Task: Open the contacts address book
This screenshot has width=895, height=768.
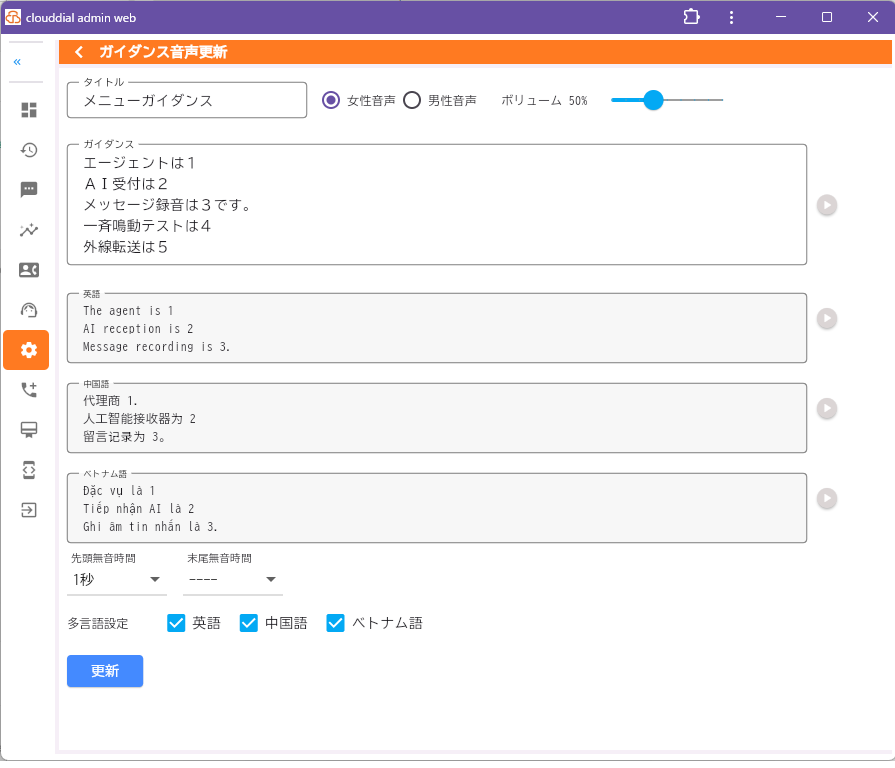Action: [28, 270]
